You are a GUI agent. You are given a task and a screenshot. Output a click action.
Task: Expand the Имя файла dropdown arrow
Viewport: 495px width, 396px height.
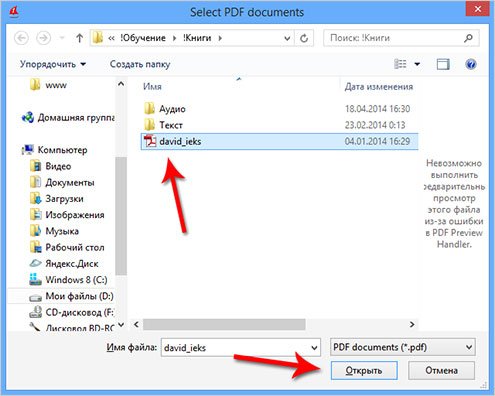coord(314,348)
